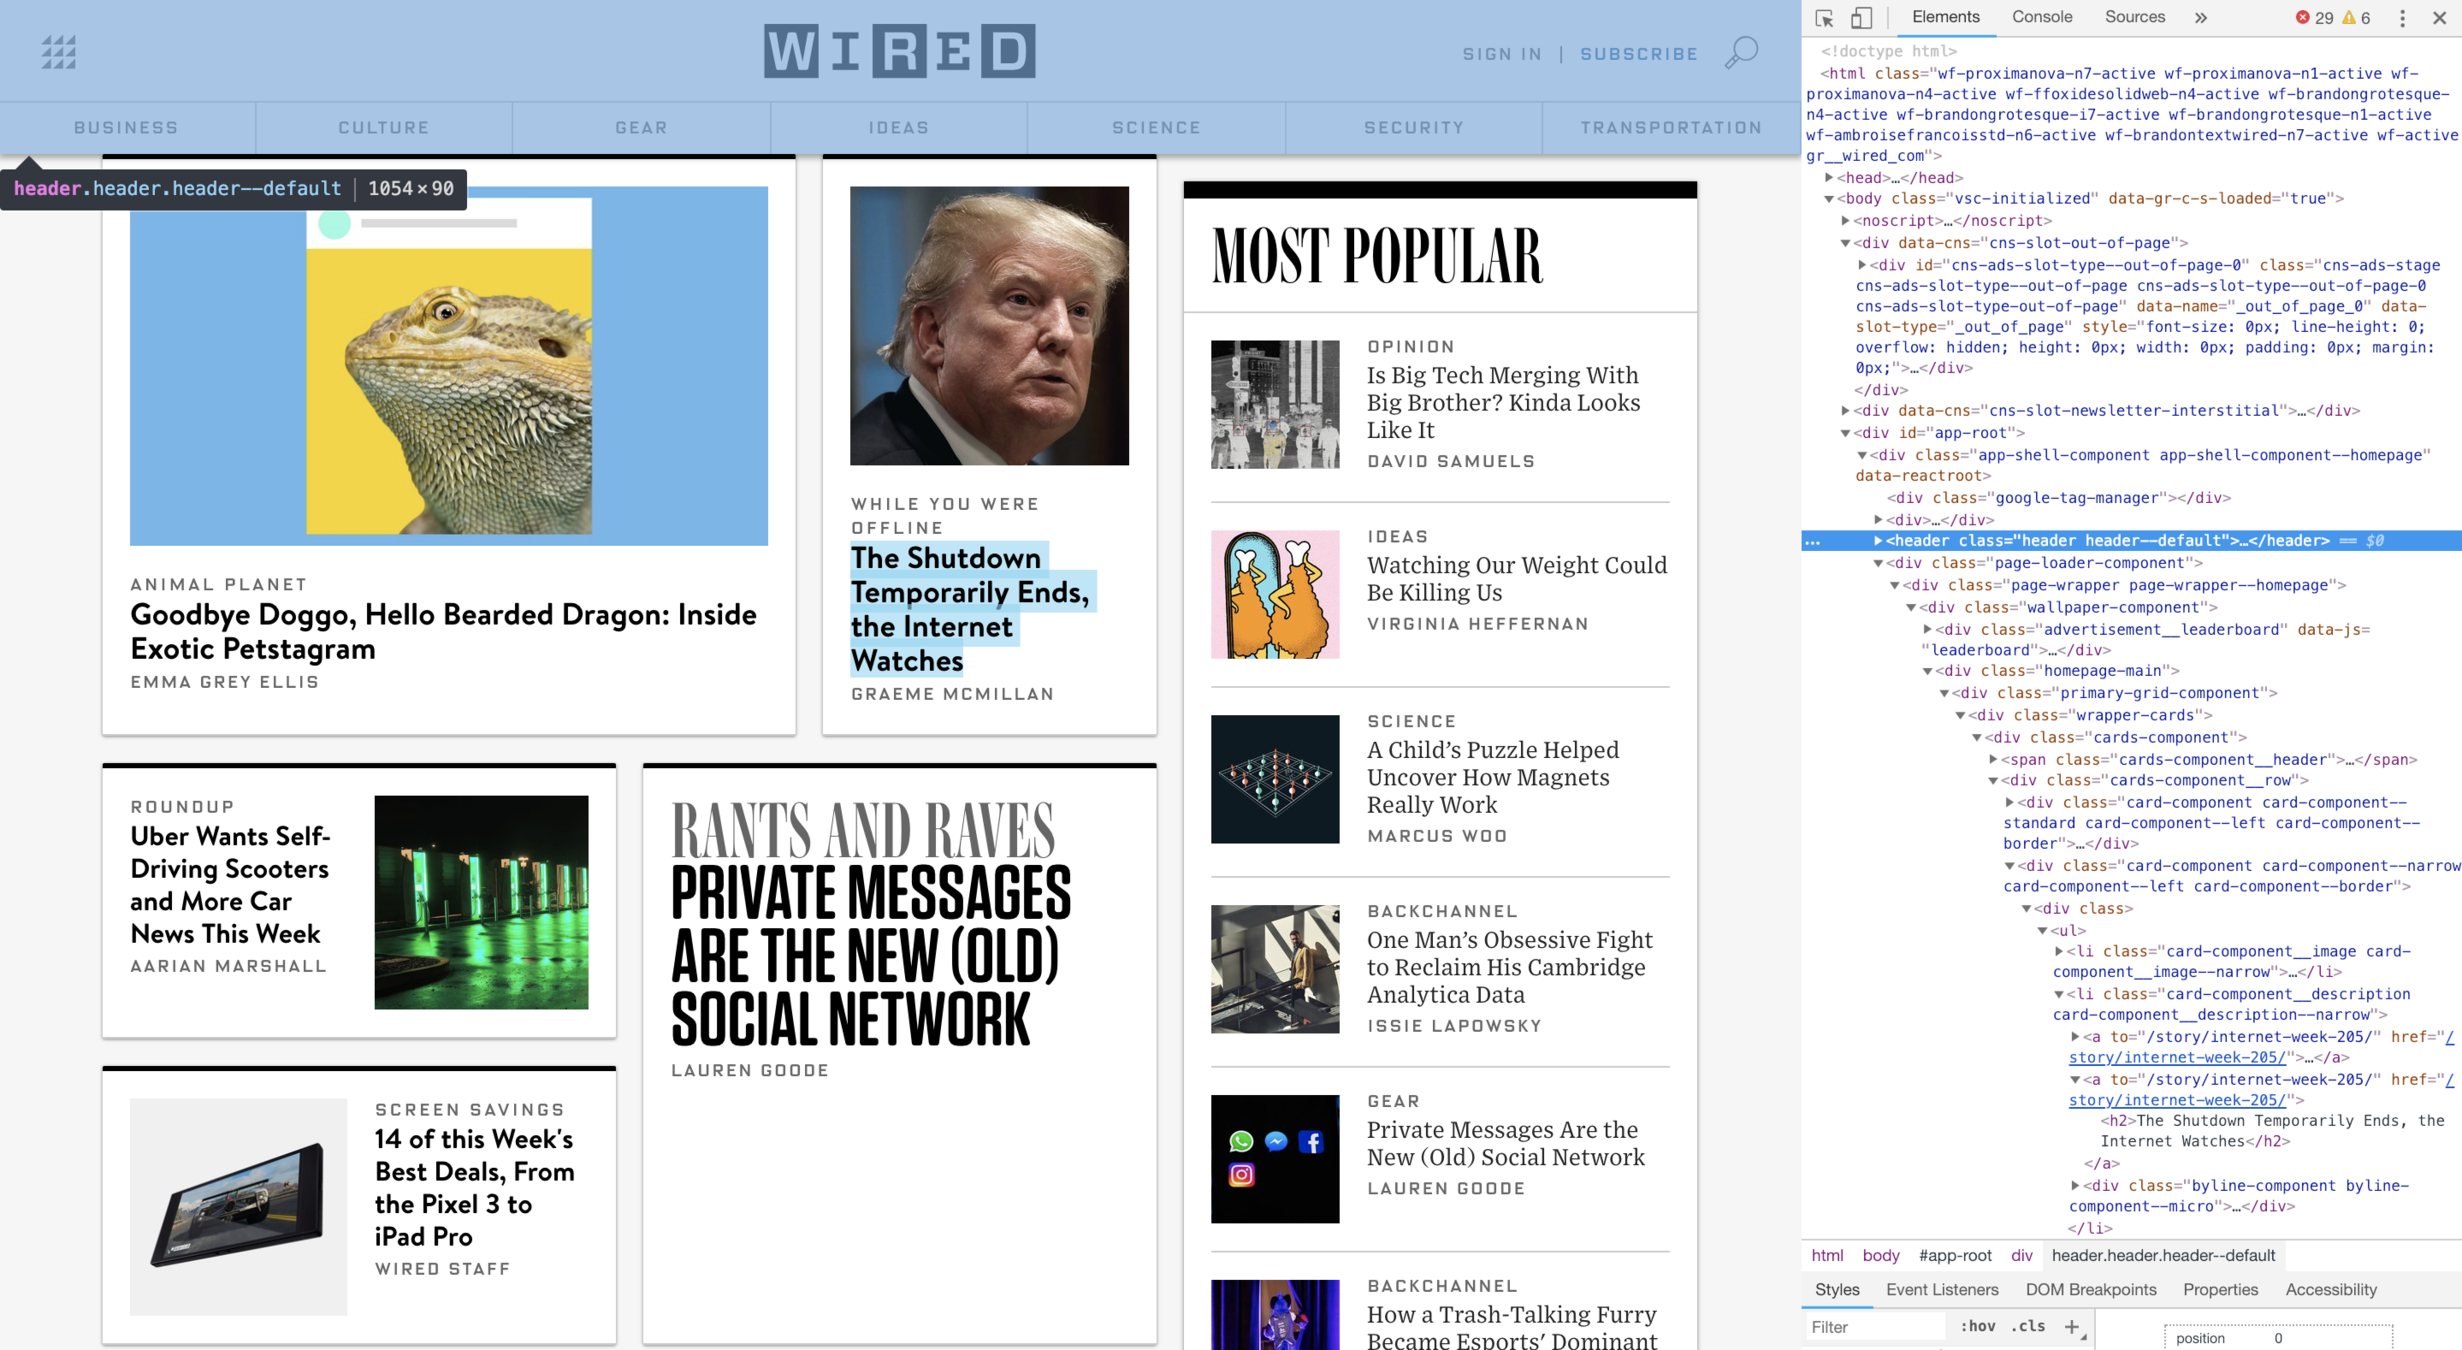Open the Styles pane tab

pyautogui.click(x=1837, y=1289)
